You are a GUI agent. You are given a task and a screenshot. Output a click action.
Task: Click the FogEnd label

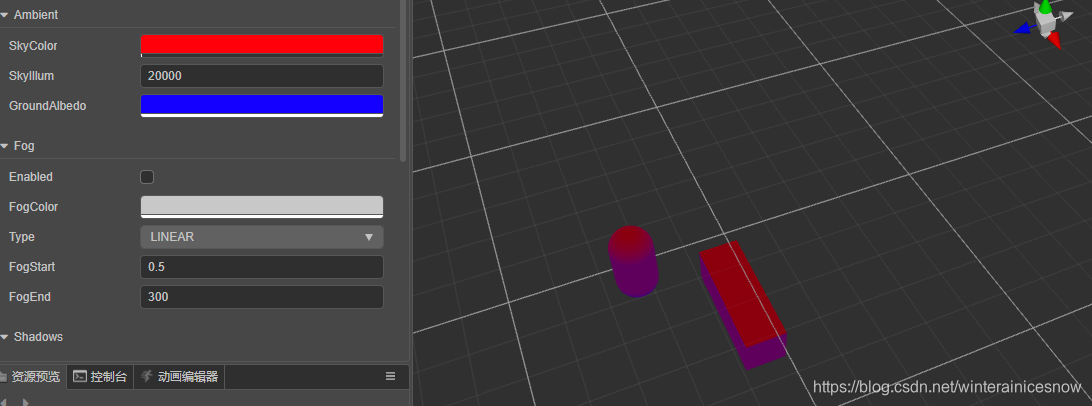coord(30,297)
